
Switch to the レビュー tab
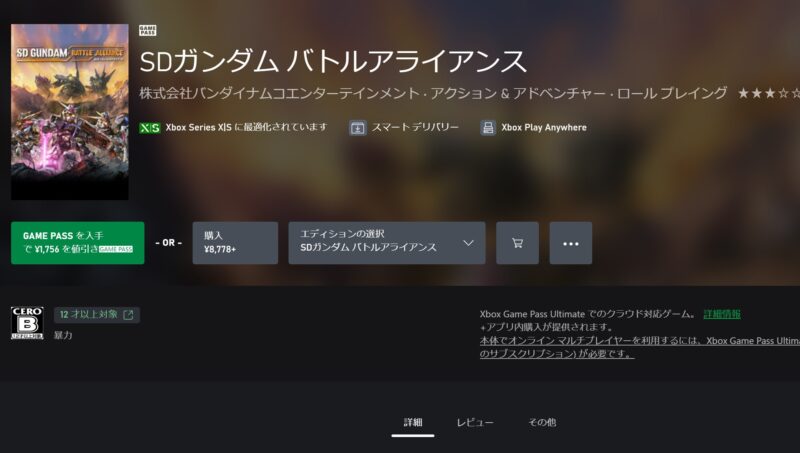475,422
